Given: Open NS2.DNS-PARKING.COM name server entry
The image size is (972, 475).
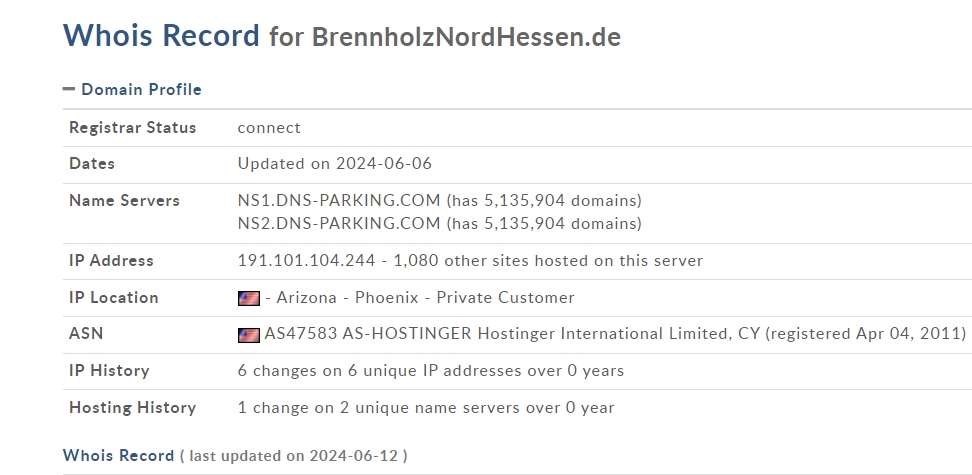Looking at the screenshot, I should (339, 223).
